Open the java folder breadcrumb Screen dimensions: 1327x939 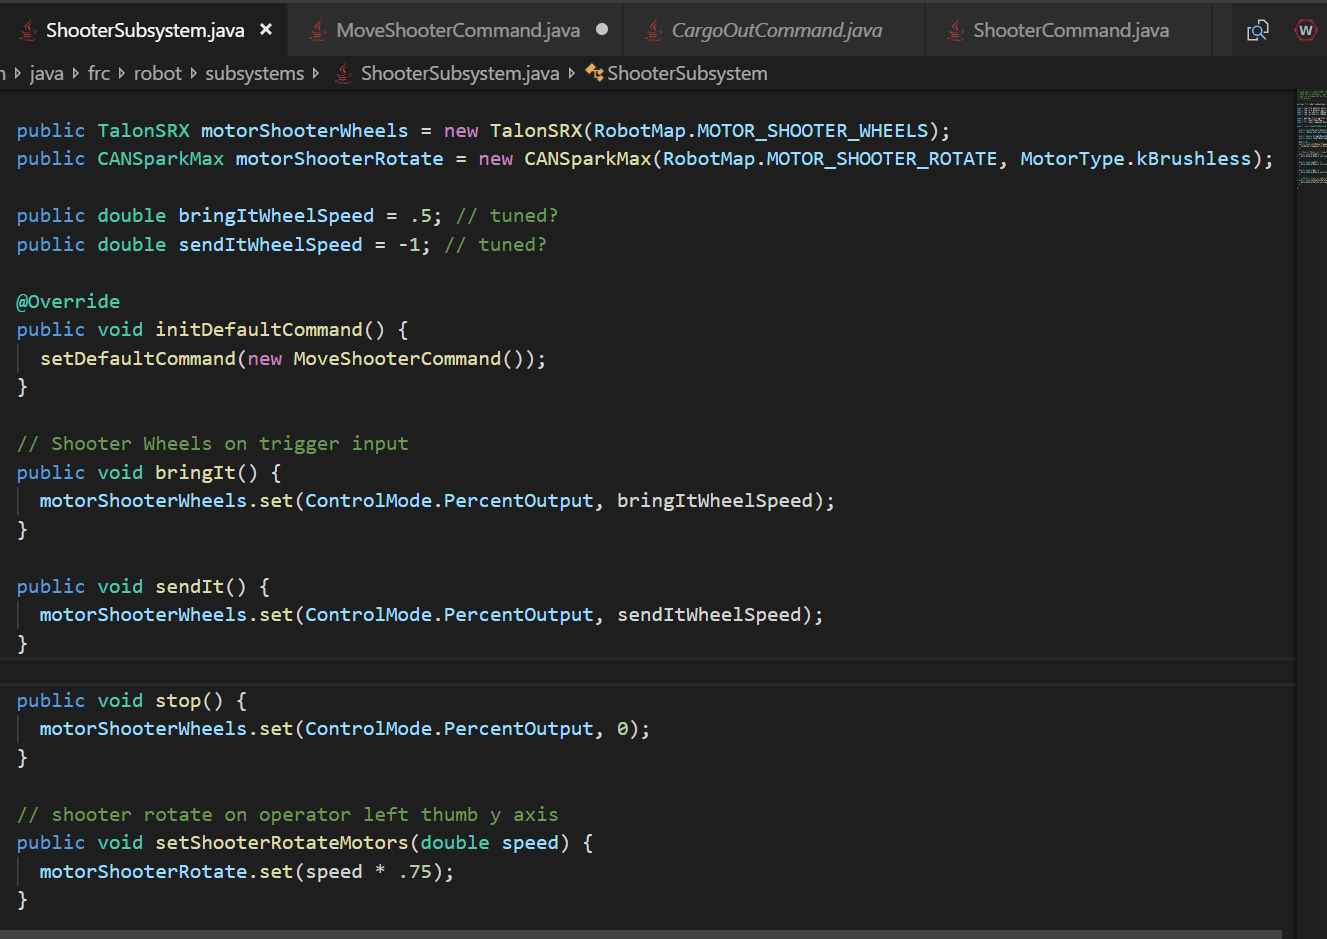47,73
